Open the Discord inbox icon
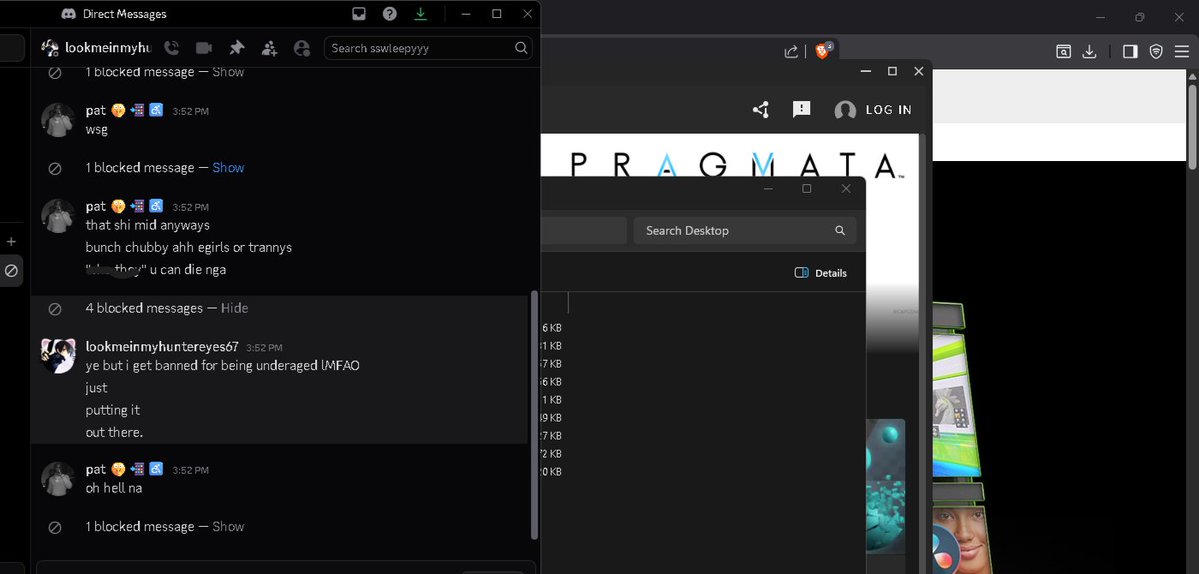Viewport: 1199px width, 574px height. click(x=359, y=14)
